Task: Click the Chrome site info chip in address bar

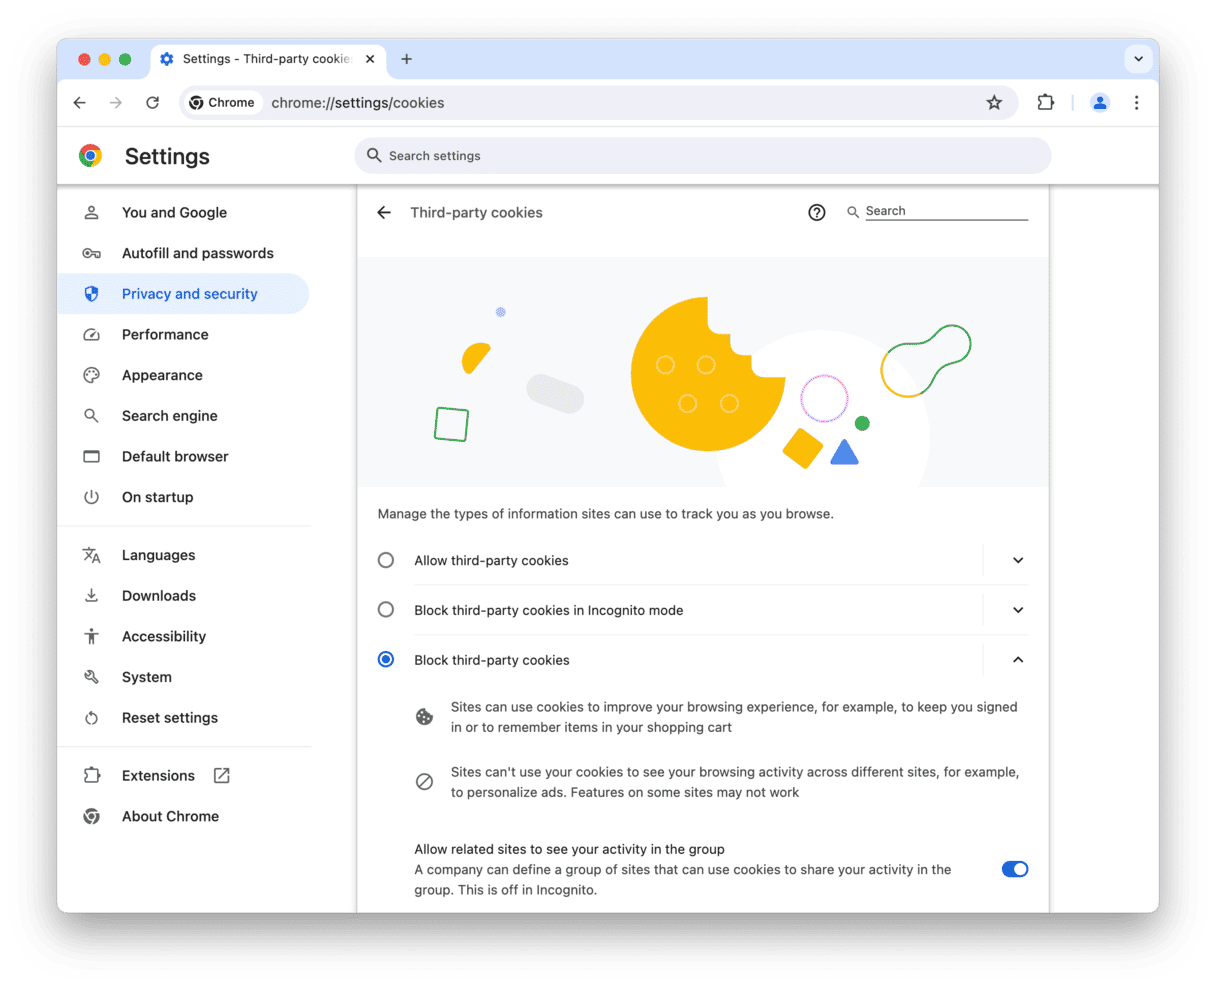Action: (x=222, y=103)
